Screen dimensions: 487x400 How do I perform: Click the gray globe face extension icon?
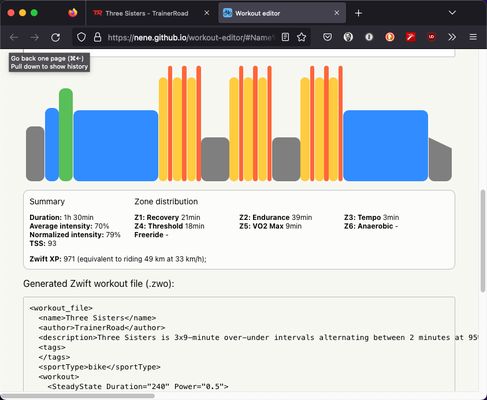pos(348,37)
